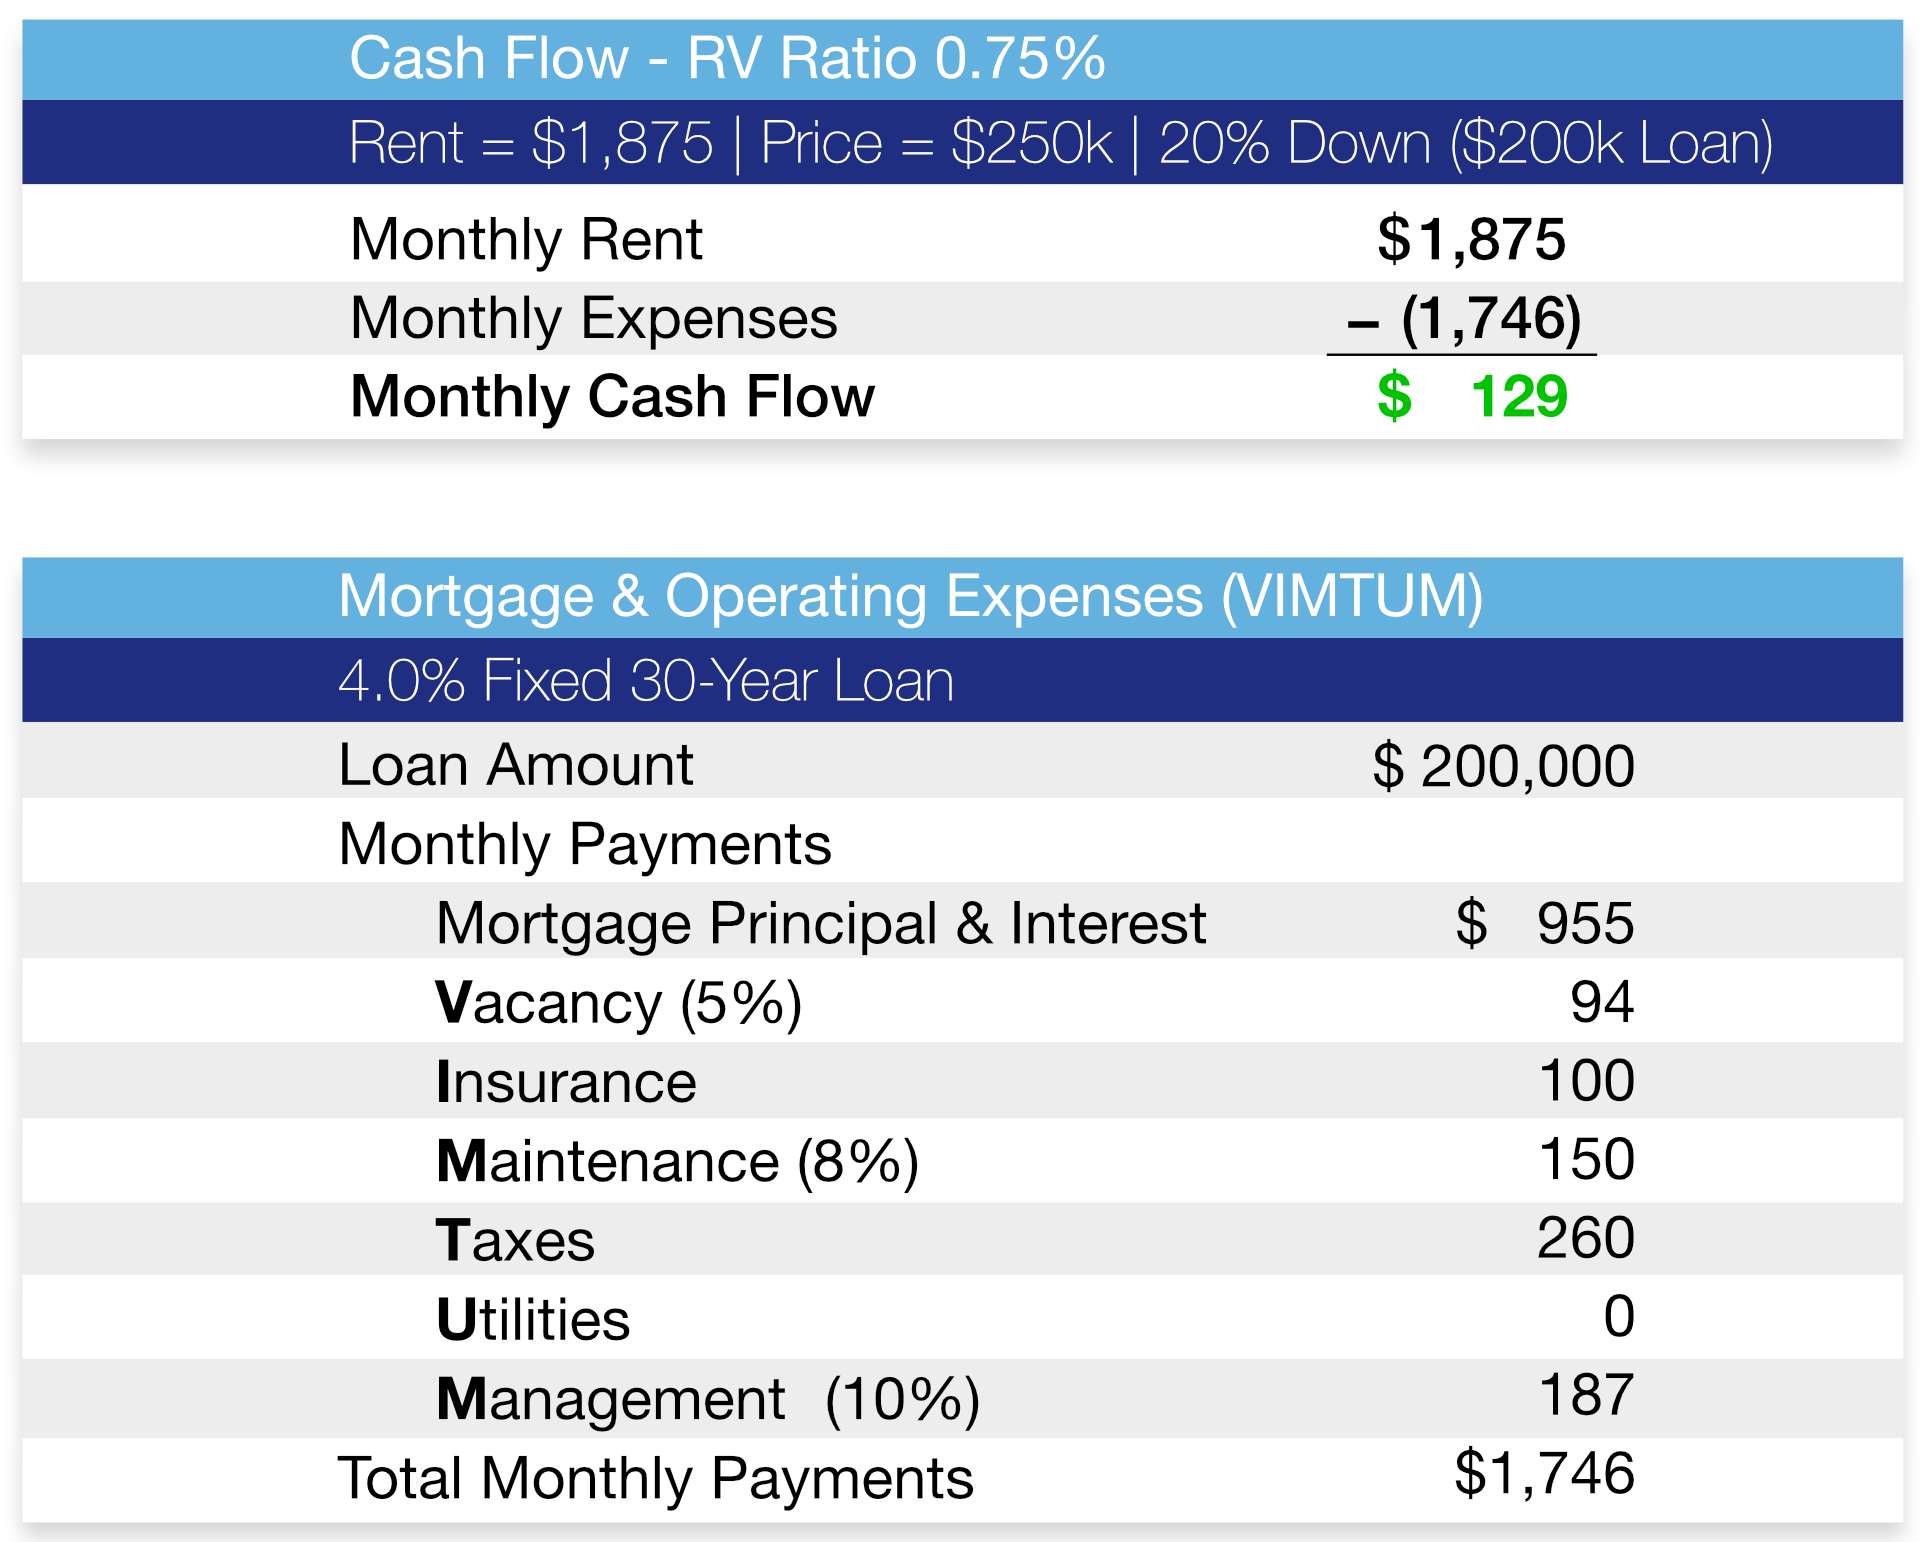Click the 4.0% Fixed 30-Year Loan subtitle
1920x1542 pixels.
pos(646,682)
